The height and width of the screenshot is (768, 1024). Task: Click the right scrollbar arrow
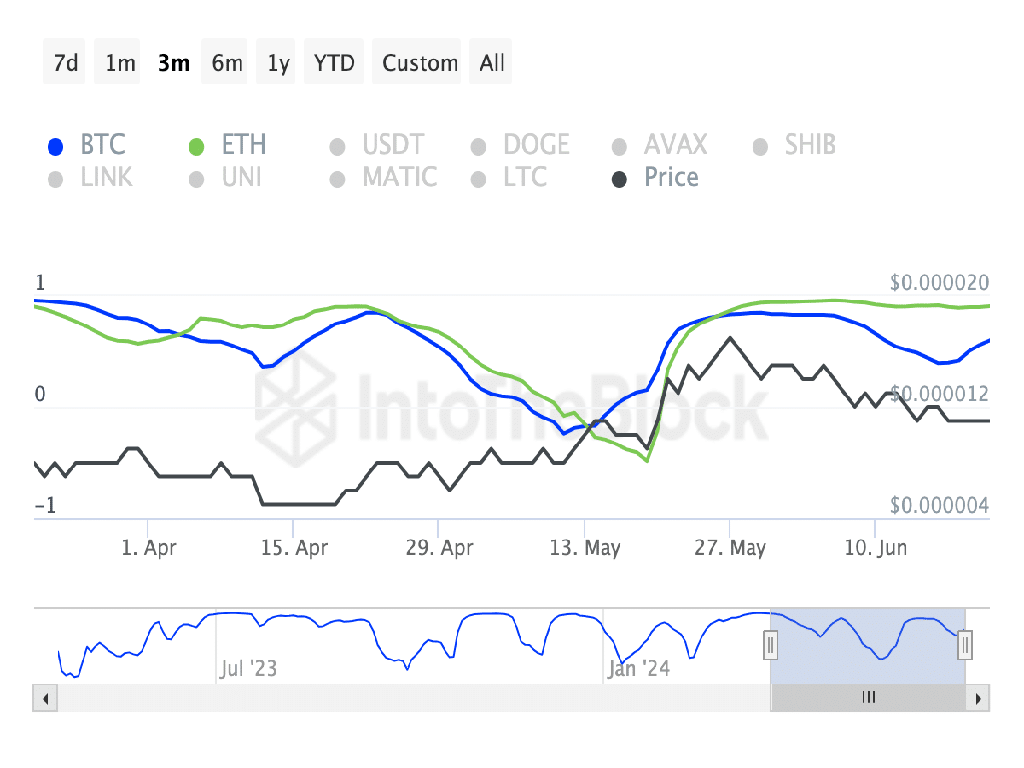tap(980, 698)
